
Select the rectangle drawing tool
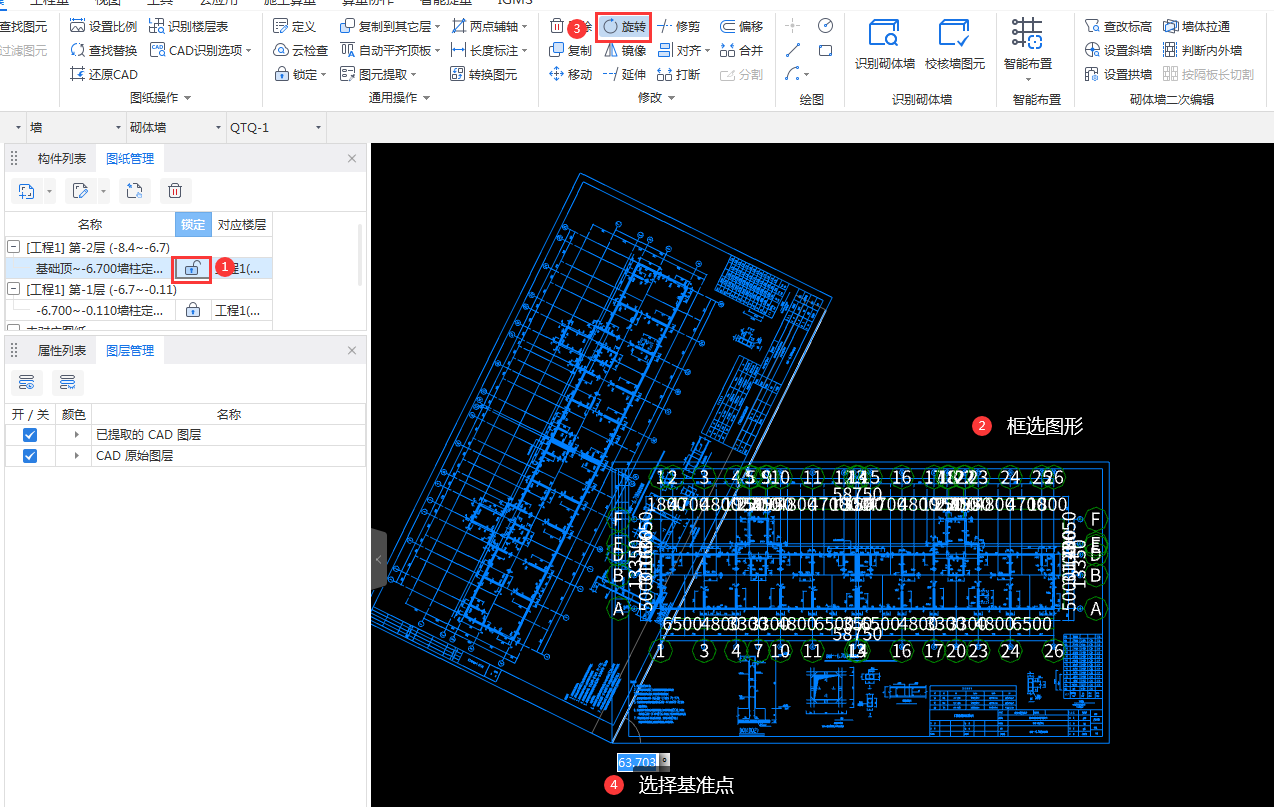(825, 50)
